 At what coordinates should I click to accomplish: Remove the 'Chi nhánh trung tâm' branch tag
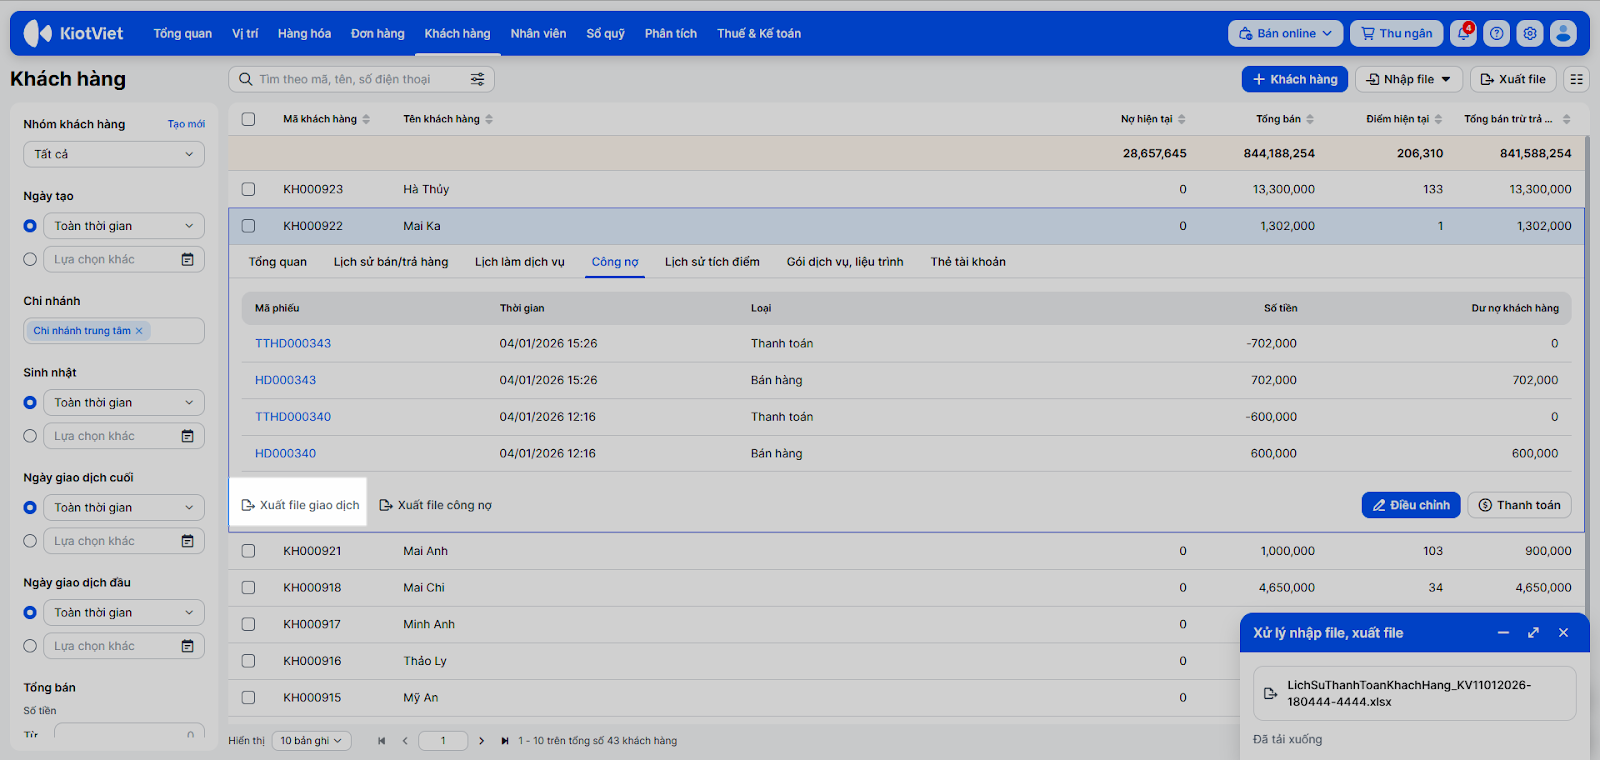point(139,331)
